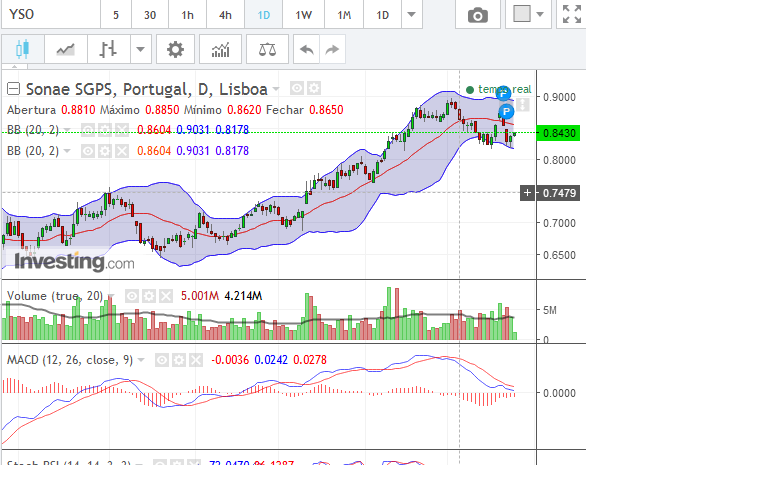
Task: Undo the last chart action
Action: pos(307,49)
